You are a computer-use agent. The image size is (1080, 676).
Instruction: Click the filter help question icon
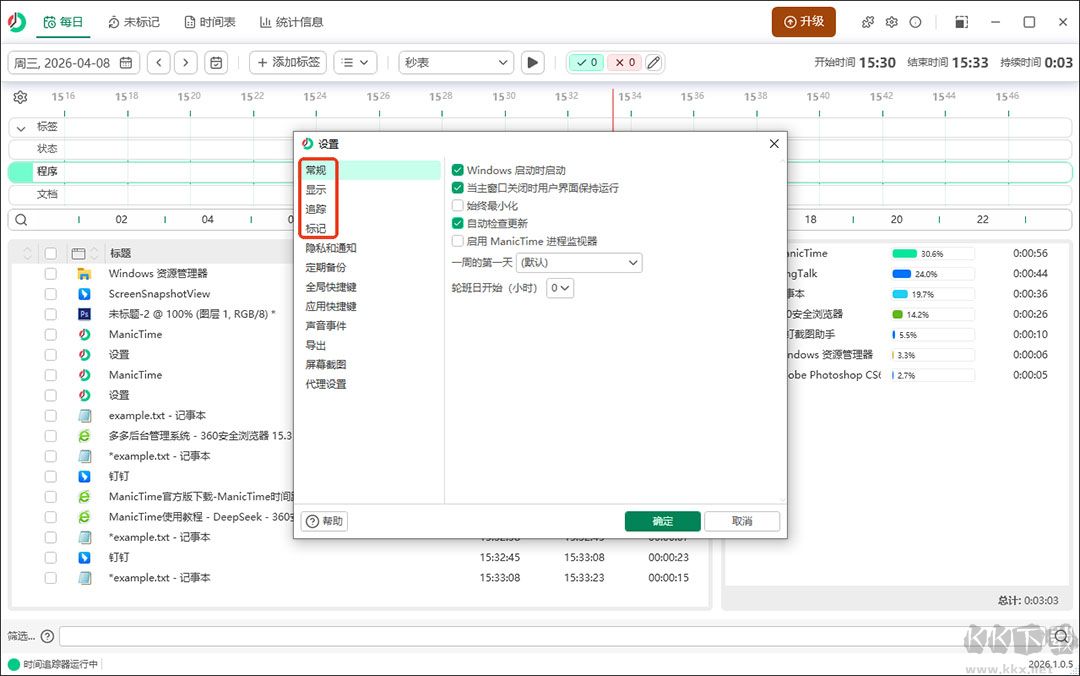click(48, 636)
